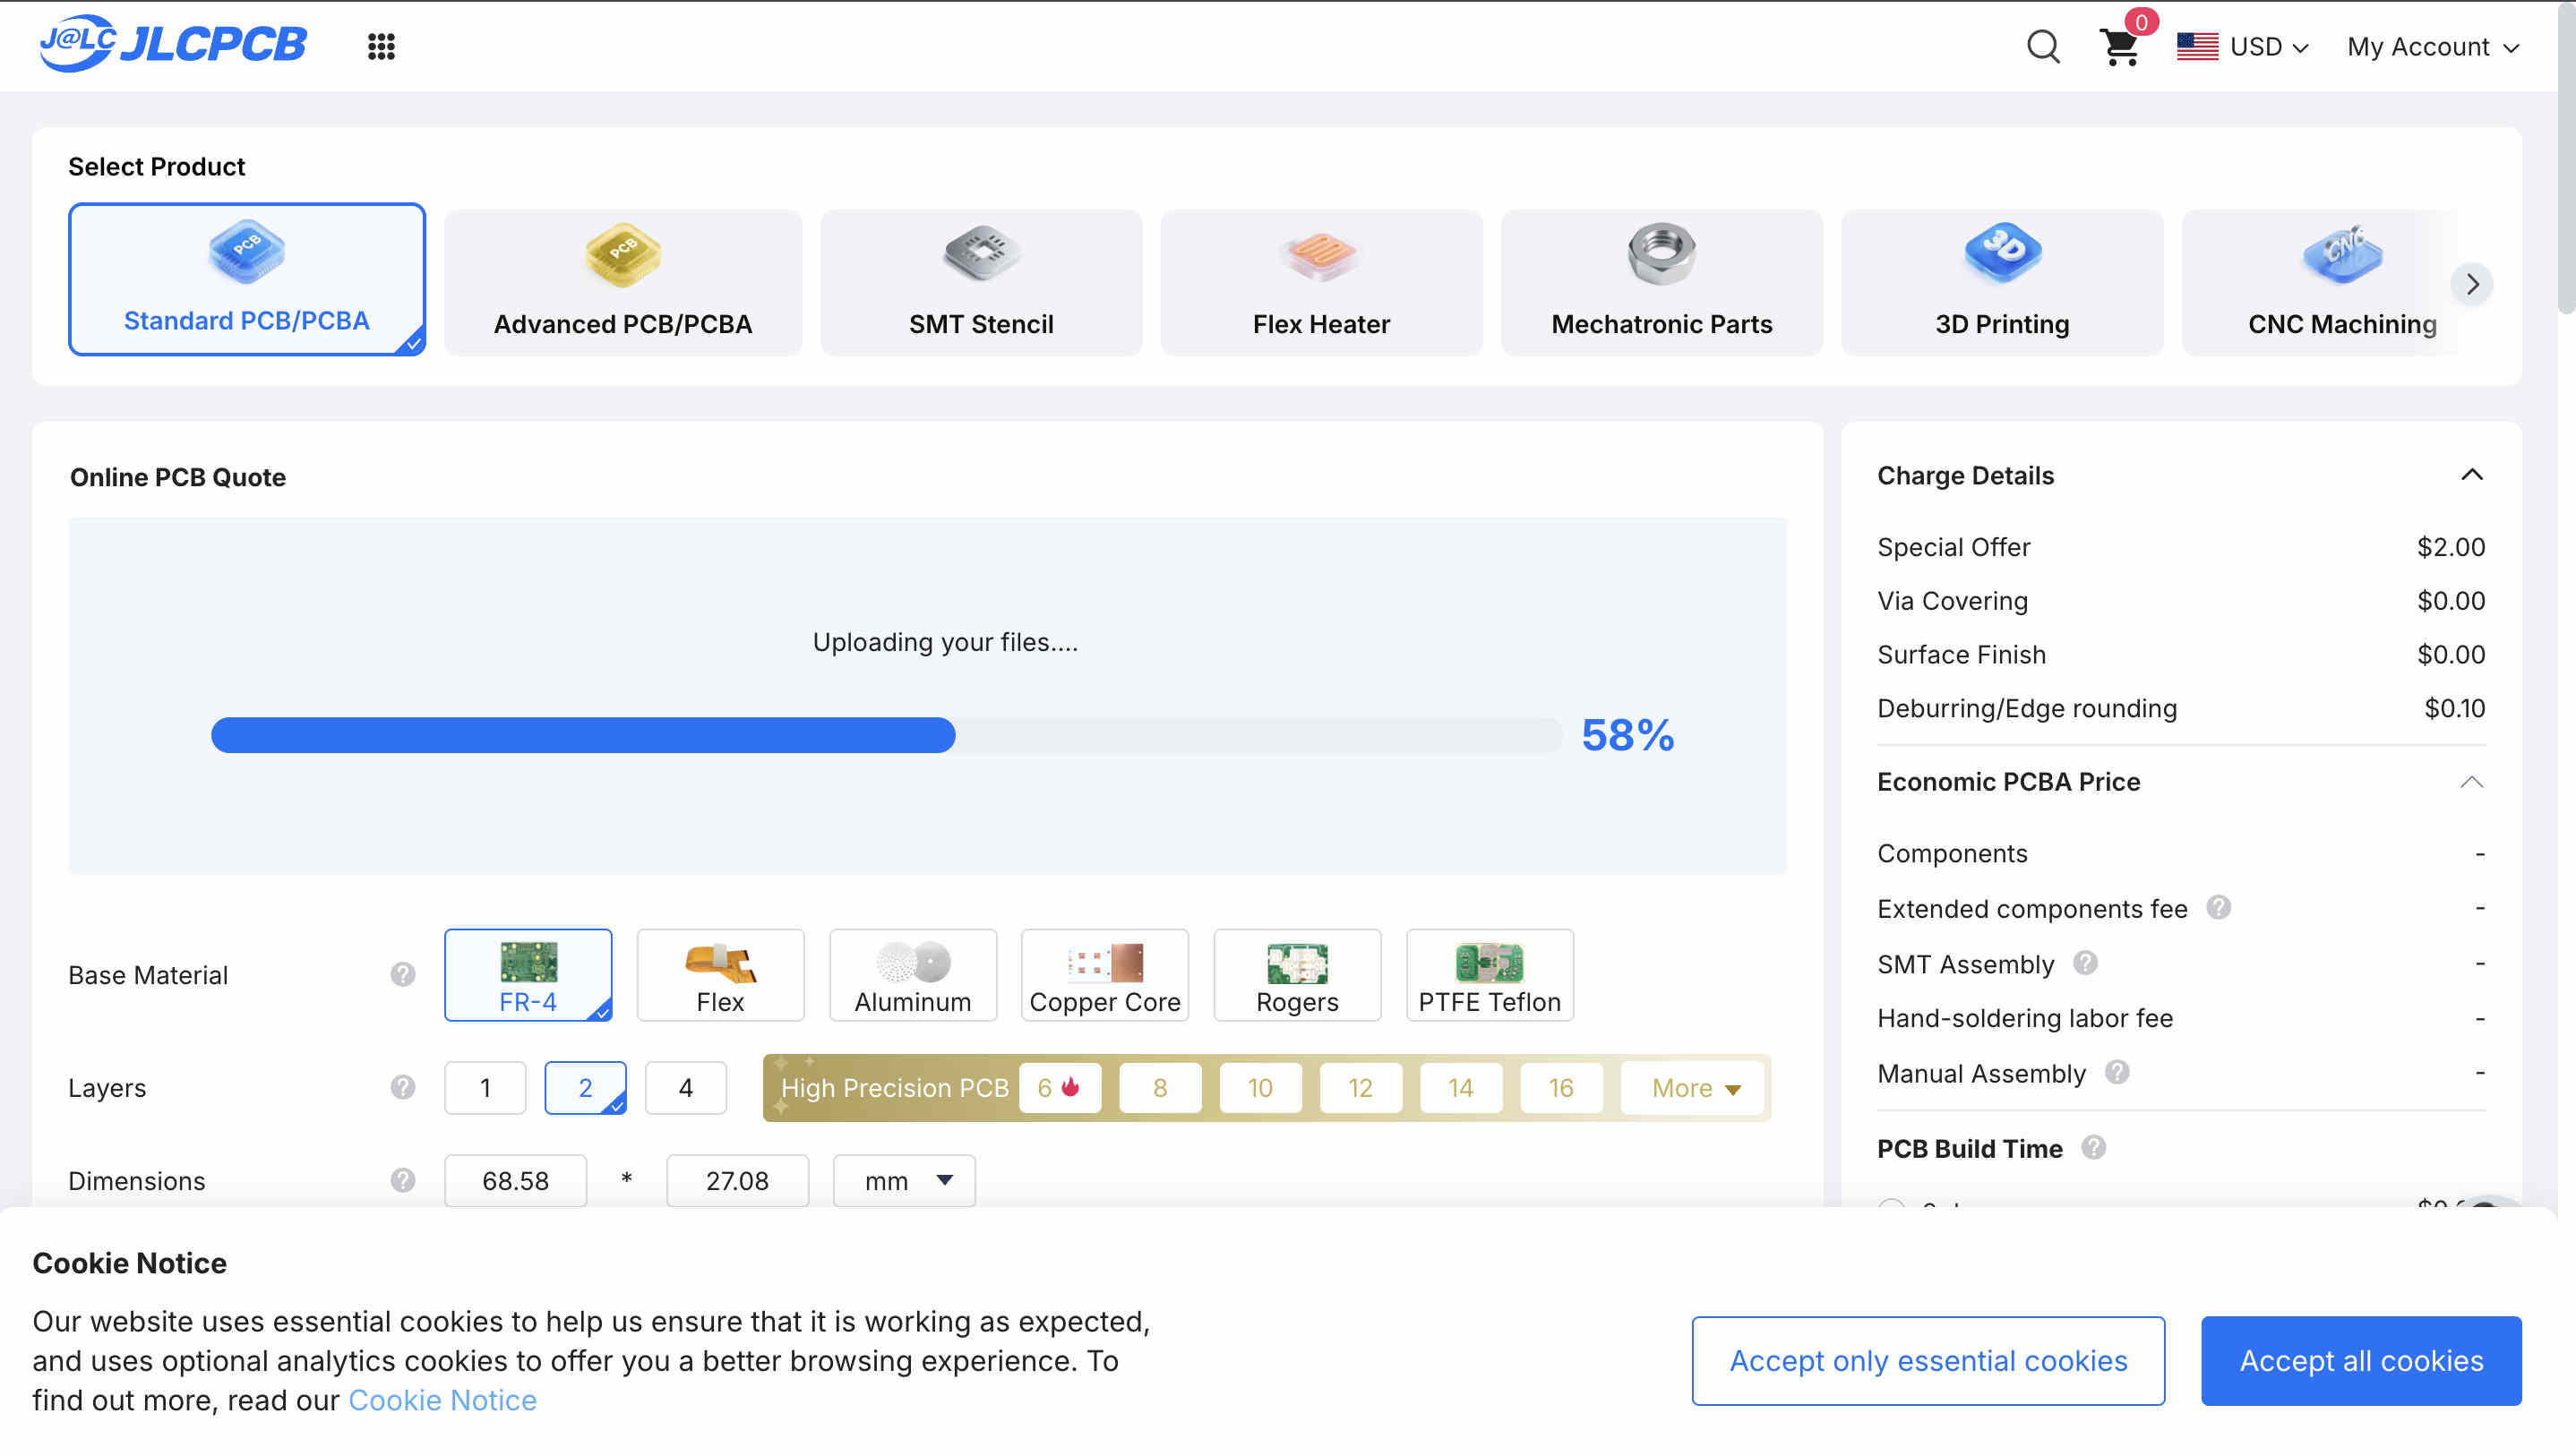Screen dimensions: 2576x1456
Task: Open the mm units dropdown
Action: [x=904, y=1181]
